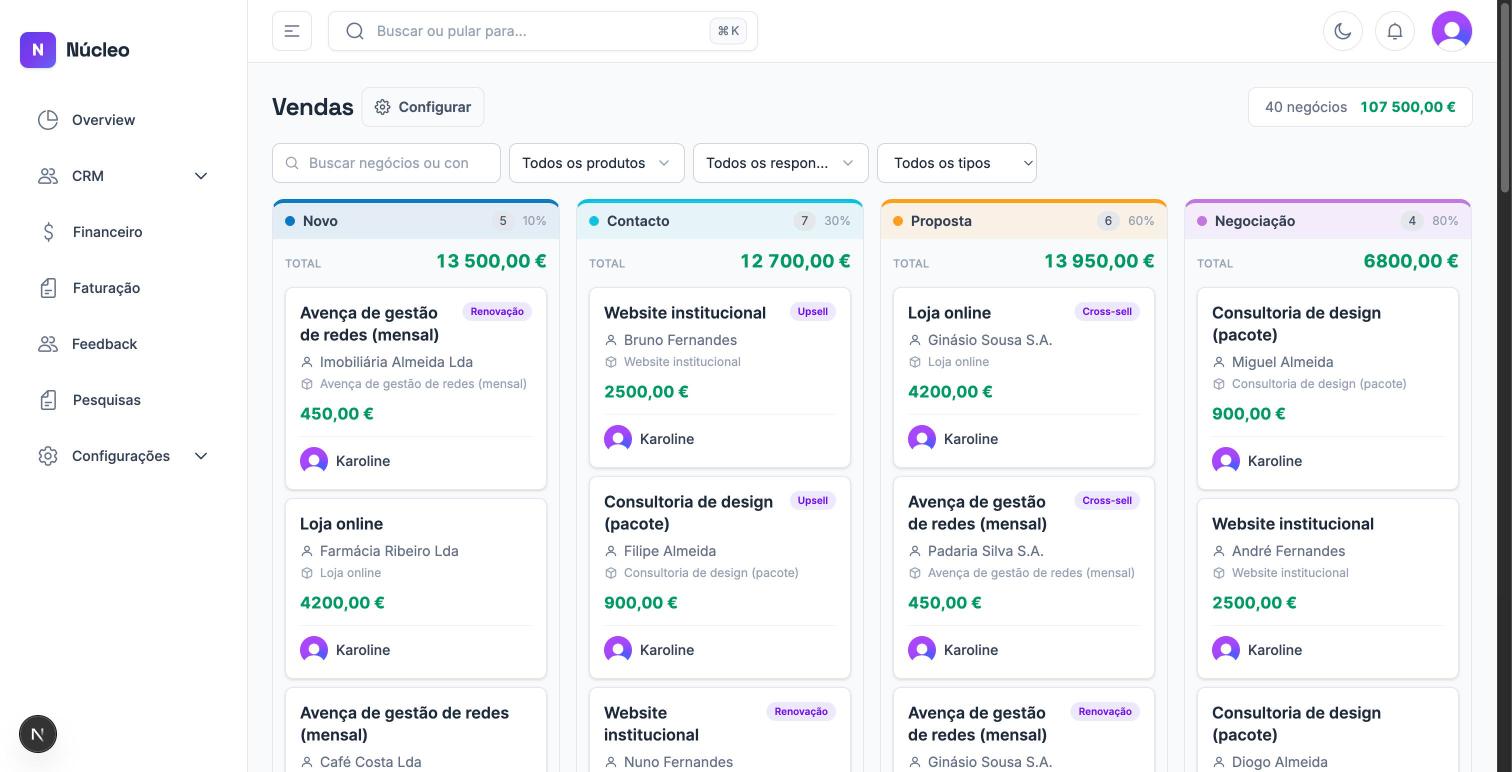Click the Feedback people icon
This screenshot has width=1512, height=772.
48,344
